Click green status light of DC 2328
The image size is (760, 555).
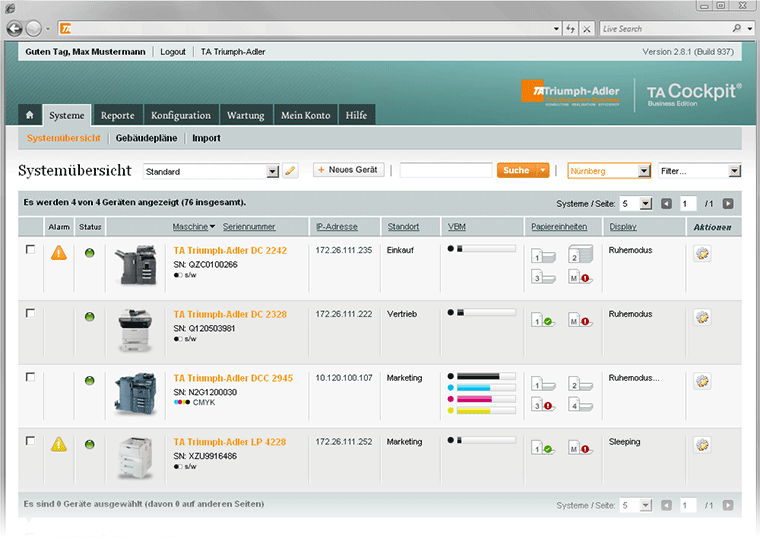[90, 317]
